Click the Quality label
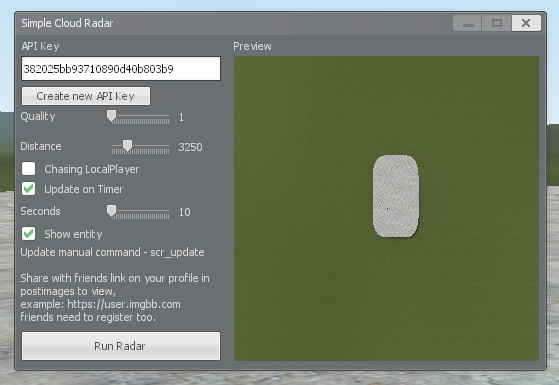 coord(38,117)
